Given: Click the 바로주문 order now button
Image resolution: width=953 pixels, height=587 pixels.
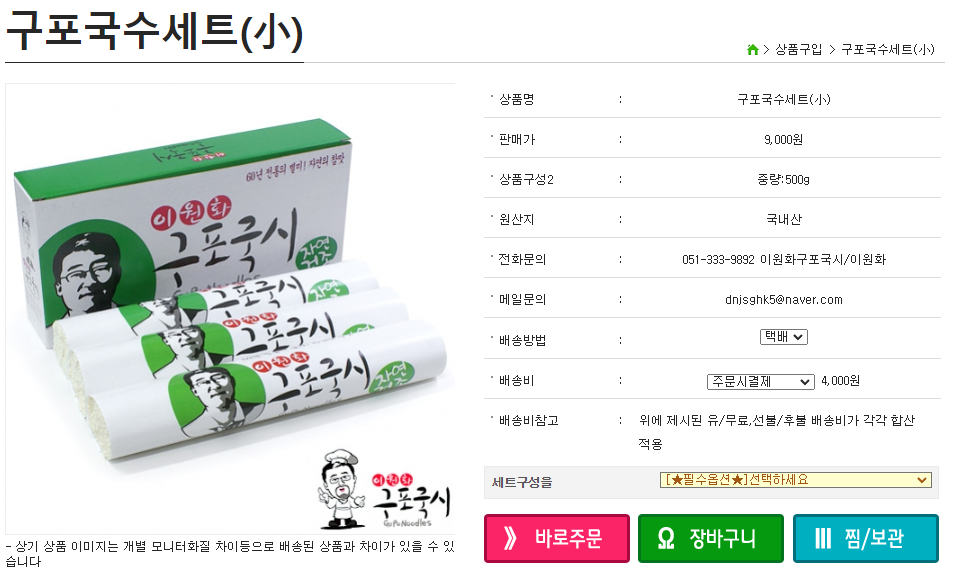Looking at the screenshot, I should point(557,538).
